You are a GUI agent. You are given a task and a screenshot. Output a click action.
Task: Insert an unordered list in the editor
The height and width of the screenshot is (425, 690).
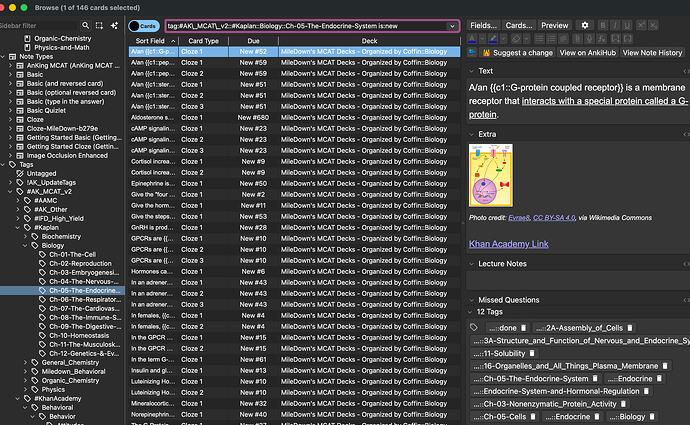click(x=539, y=39)
